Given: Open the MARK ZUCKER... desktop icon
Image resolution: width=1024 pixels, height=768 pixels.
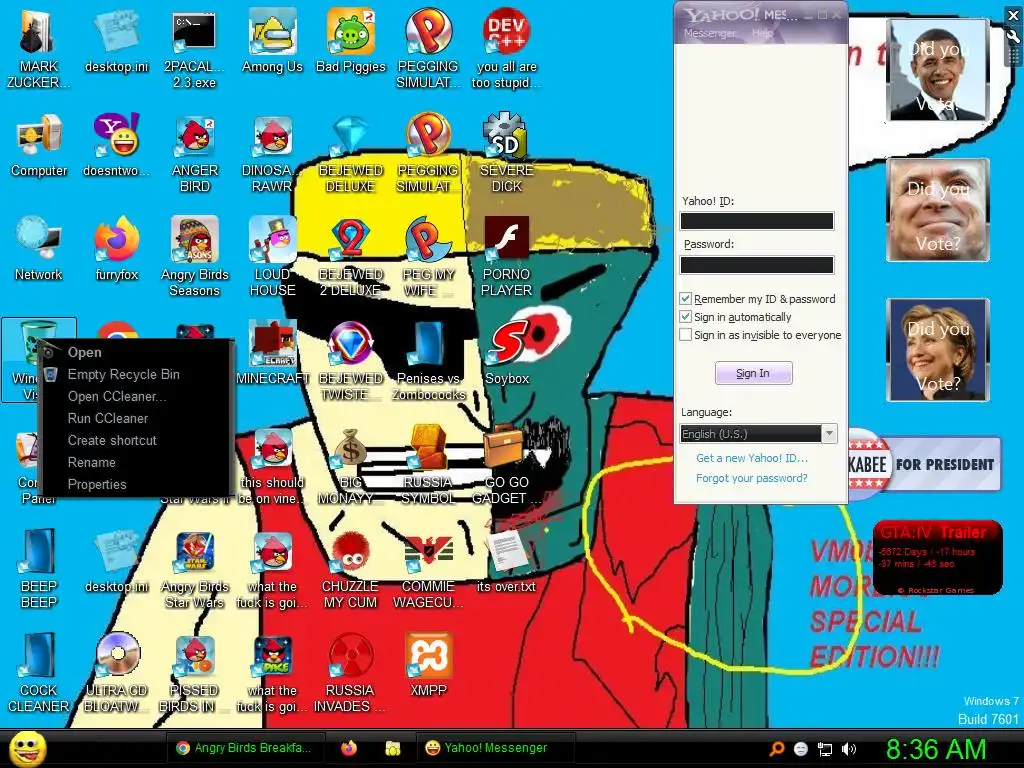Looking at the screenshot, I should pyautogui.click(x=39, y=49).
